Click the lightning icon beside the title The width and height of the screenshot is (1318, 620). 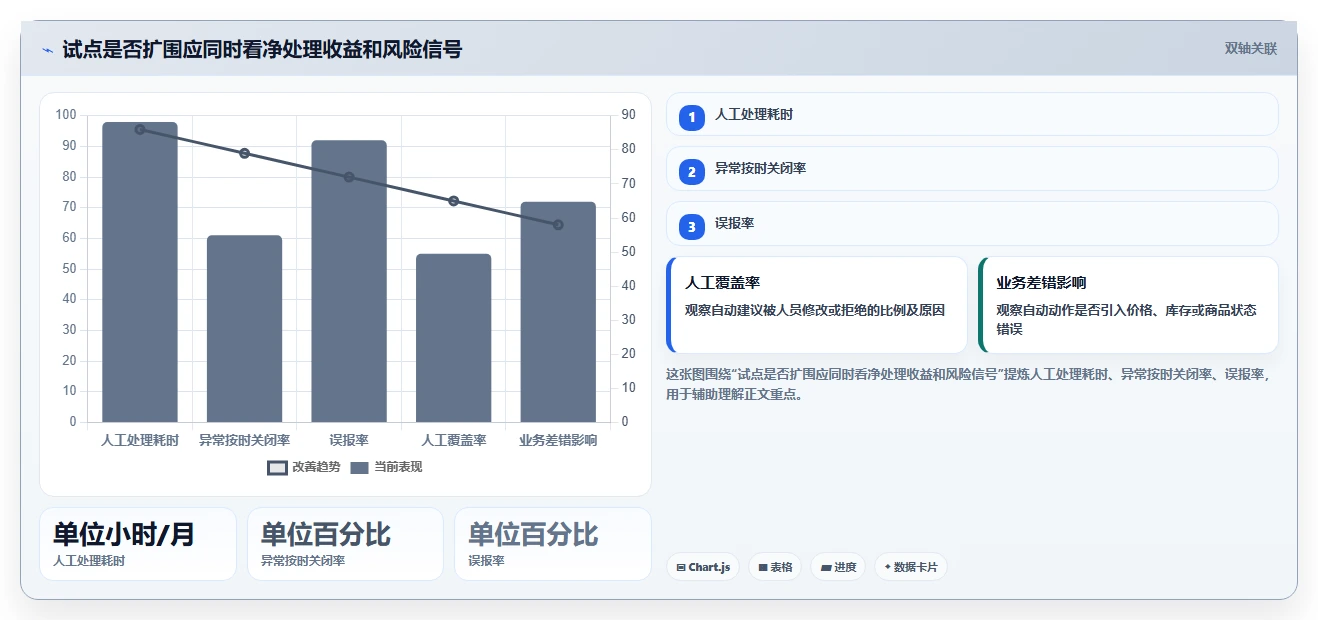(47, 50)
